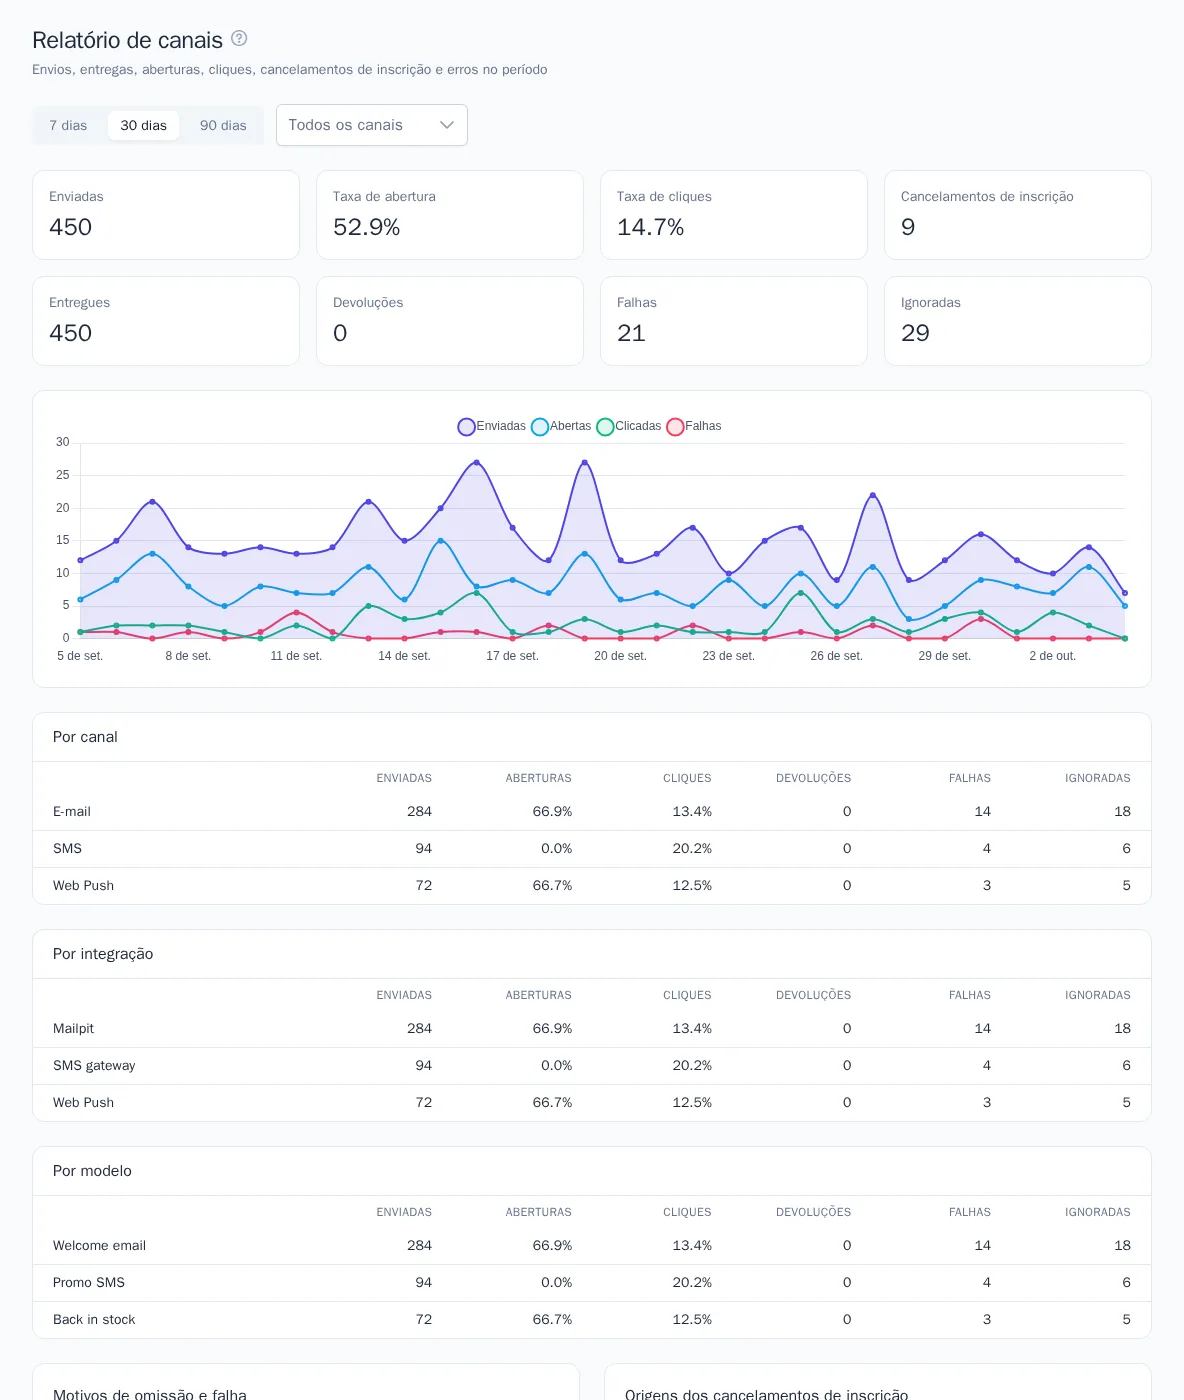This screenshot has height=1400, width=1184.
Task: Toggle the Enviadas series in chart legend
Action: point(492,426)
